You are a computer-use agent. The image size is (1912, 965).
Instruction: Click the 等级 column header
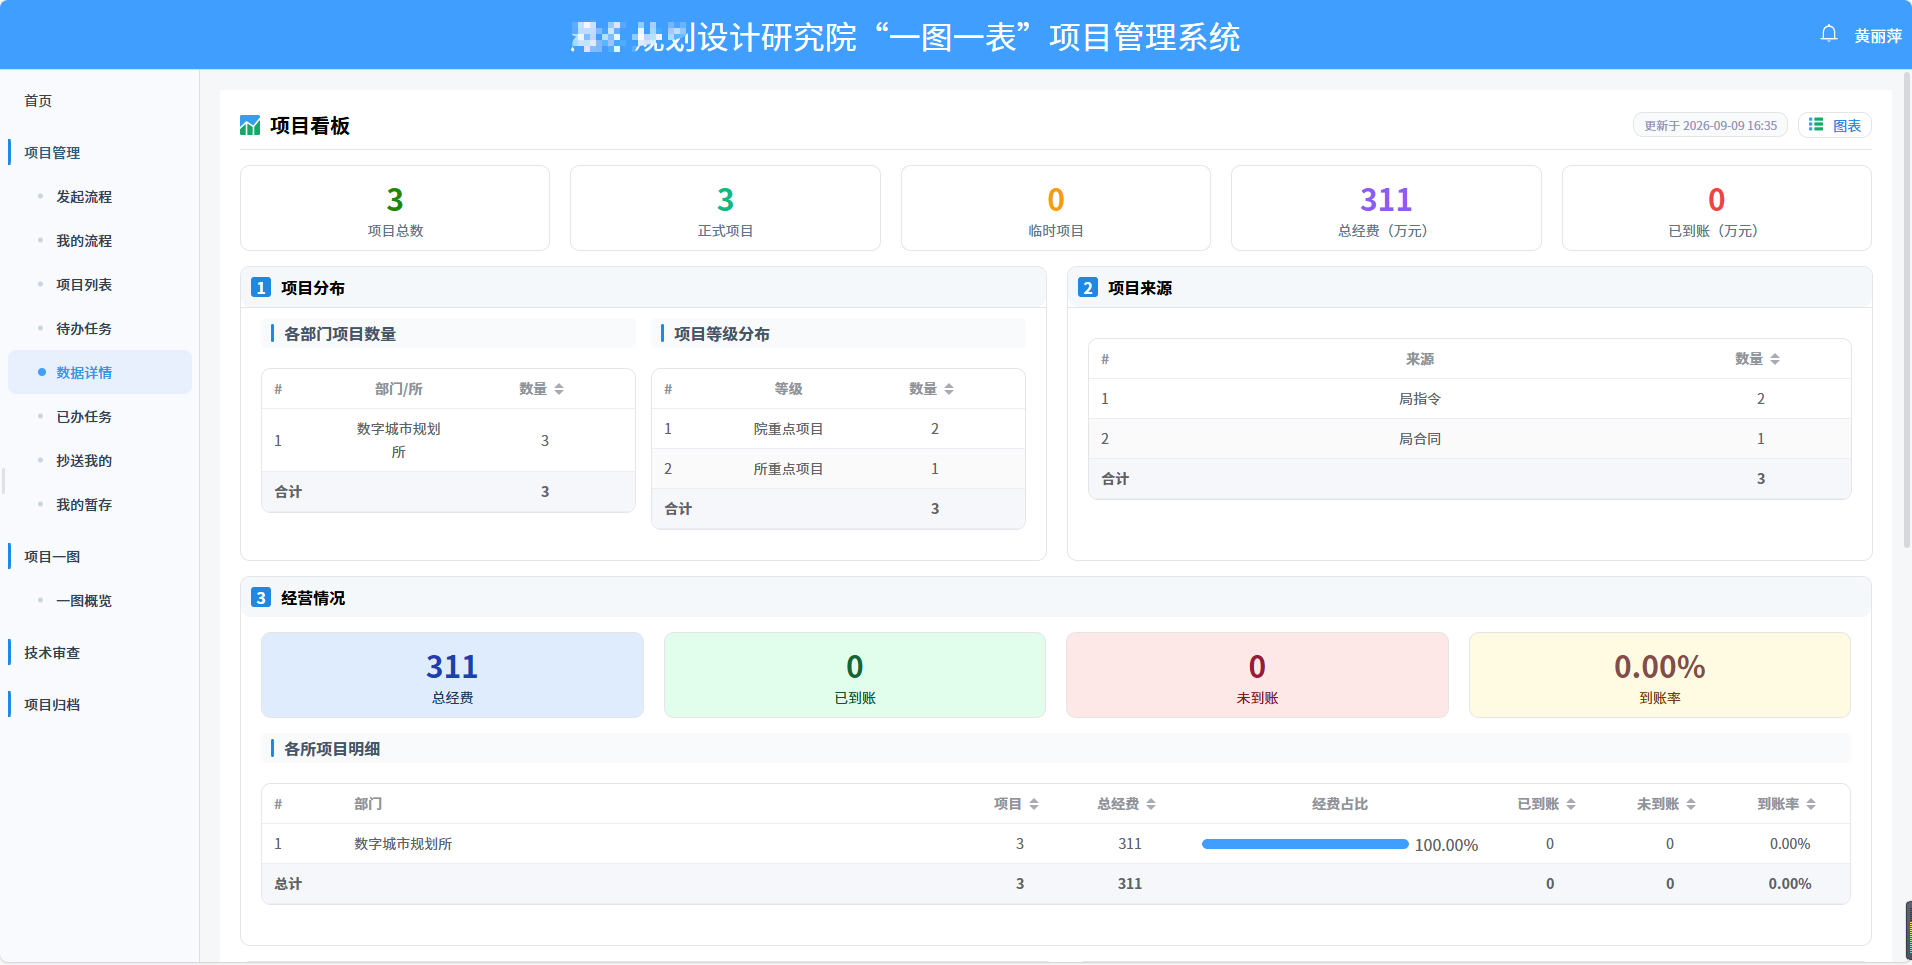tap(788, 389)
